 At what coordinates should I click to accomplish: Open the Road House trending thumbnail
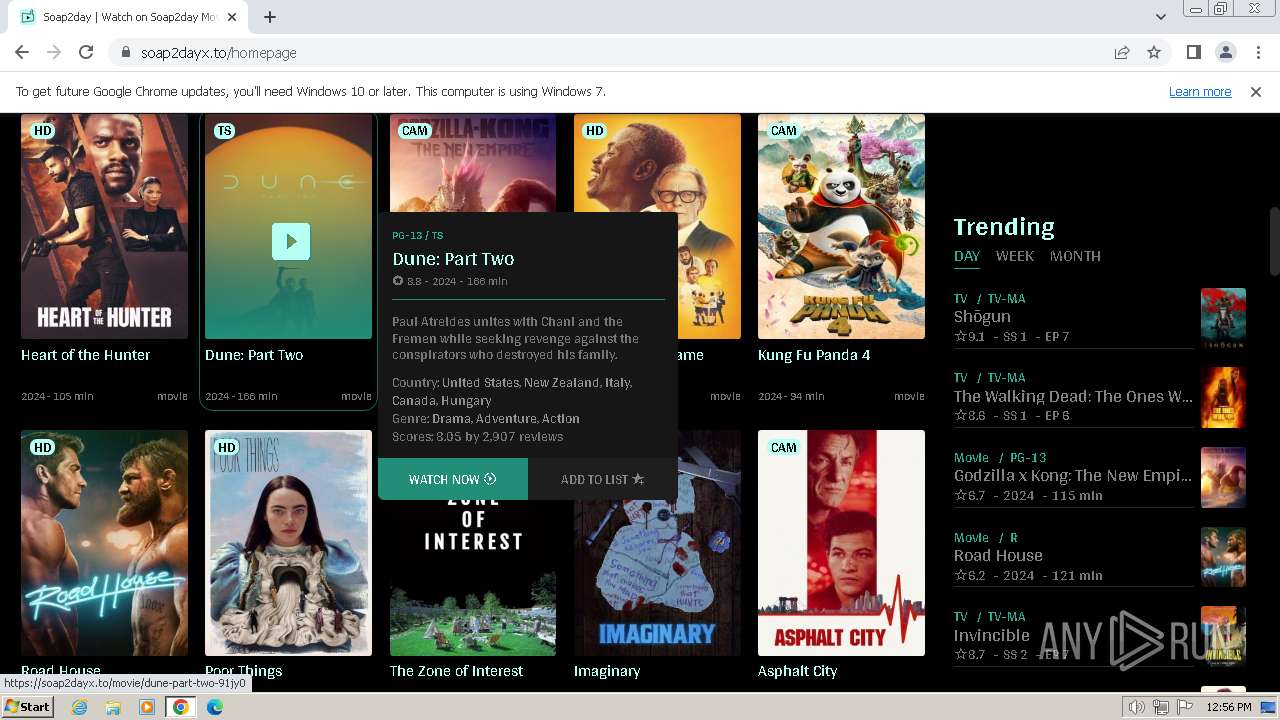coord(1223,557)
